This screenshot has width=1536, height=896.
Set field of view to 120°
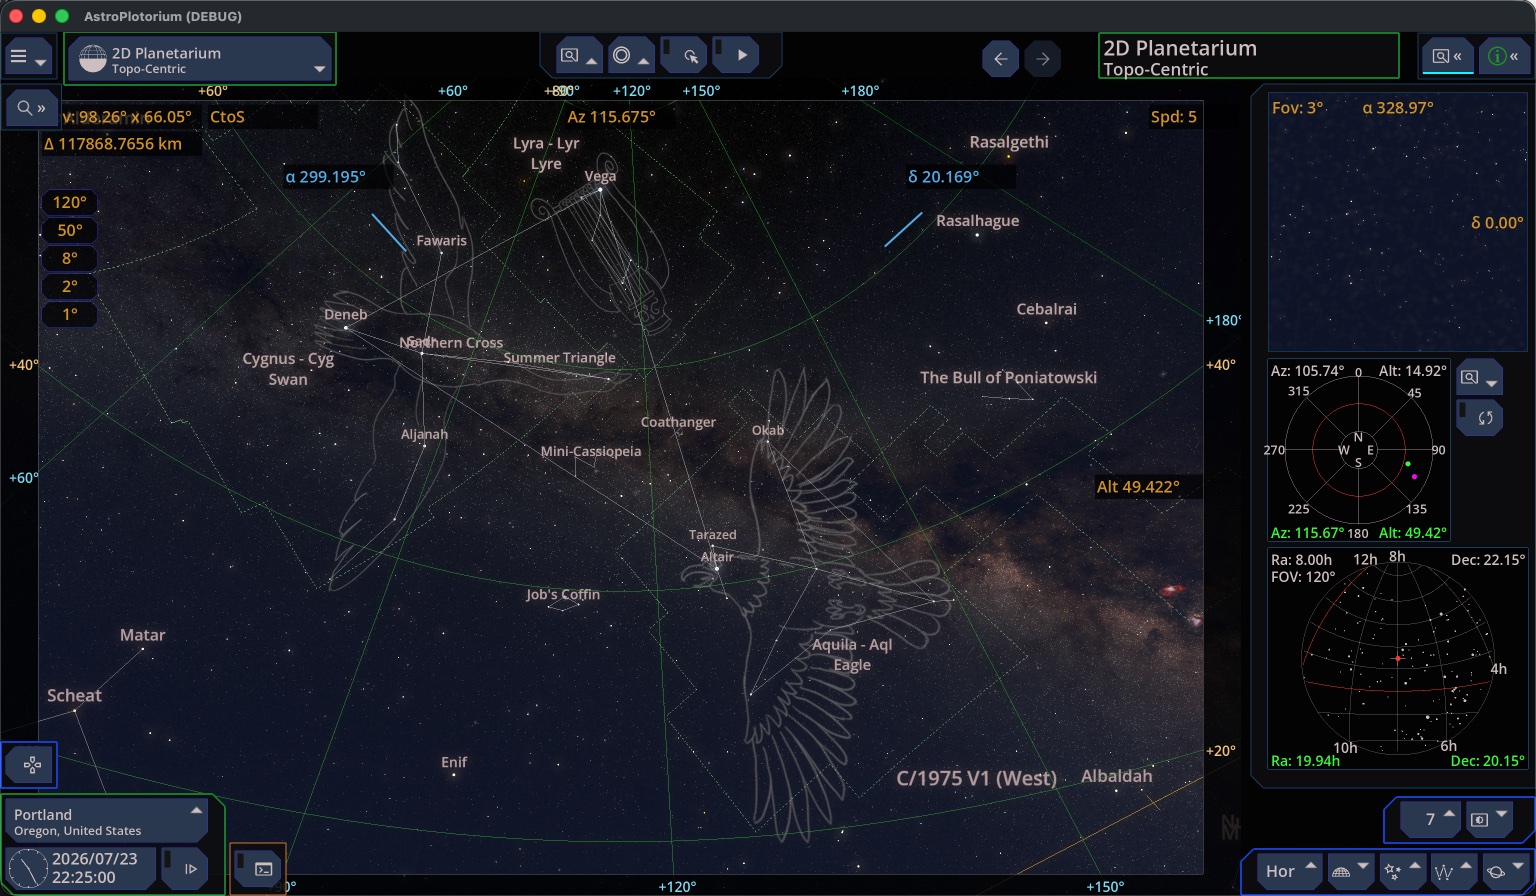coord(69,202)
